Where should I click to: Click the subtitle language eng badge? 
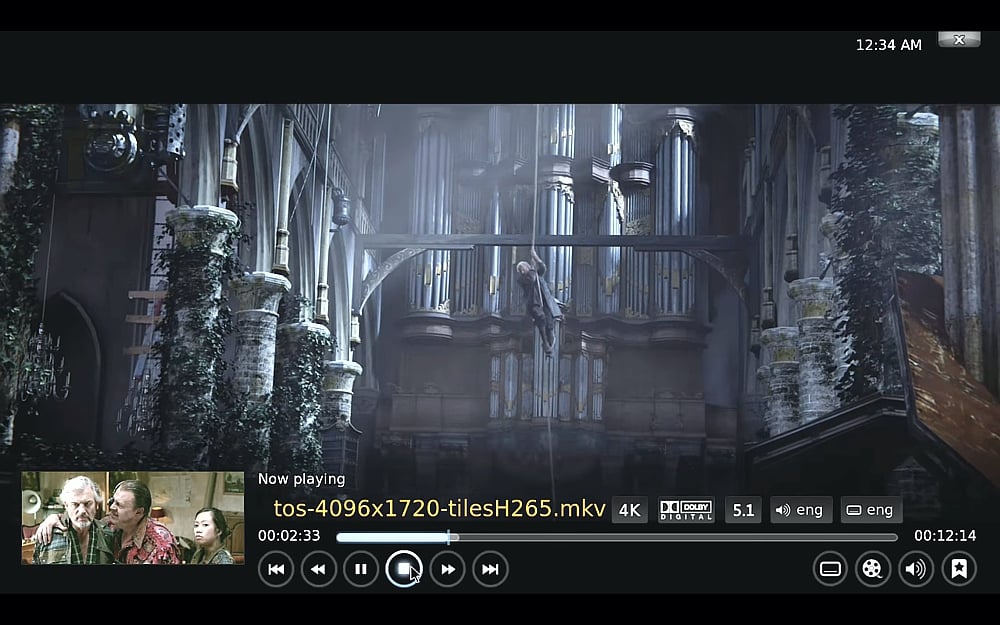871,510
